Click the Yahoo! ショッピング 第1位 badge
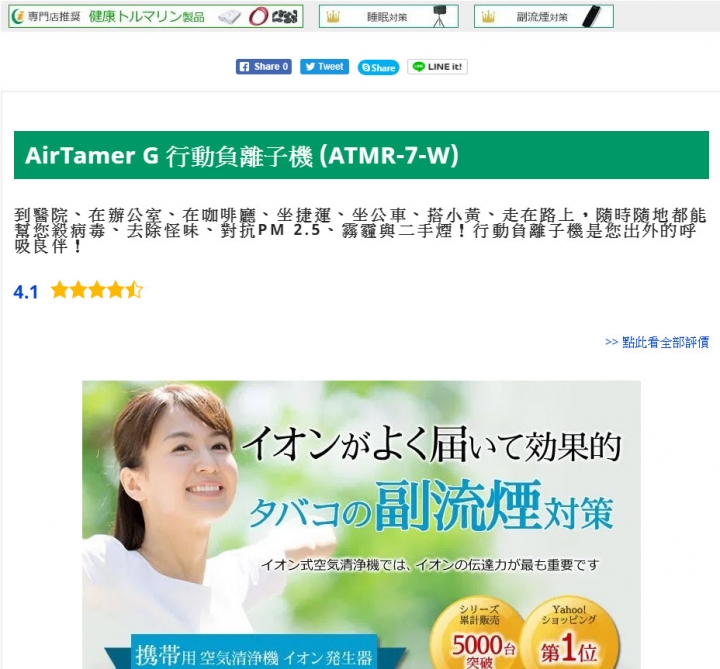 569,634
